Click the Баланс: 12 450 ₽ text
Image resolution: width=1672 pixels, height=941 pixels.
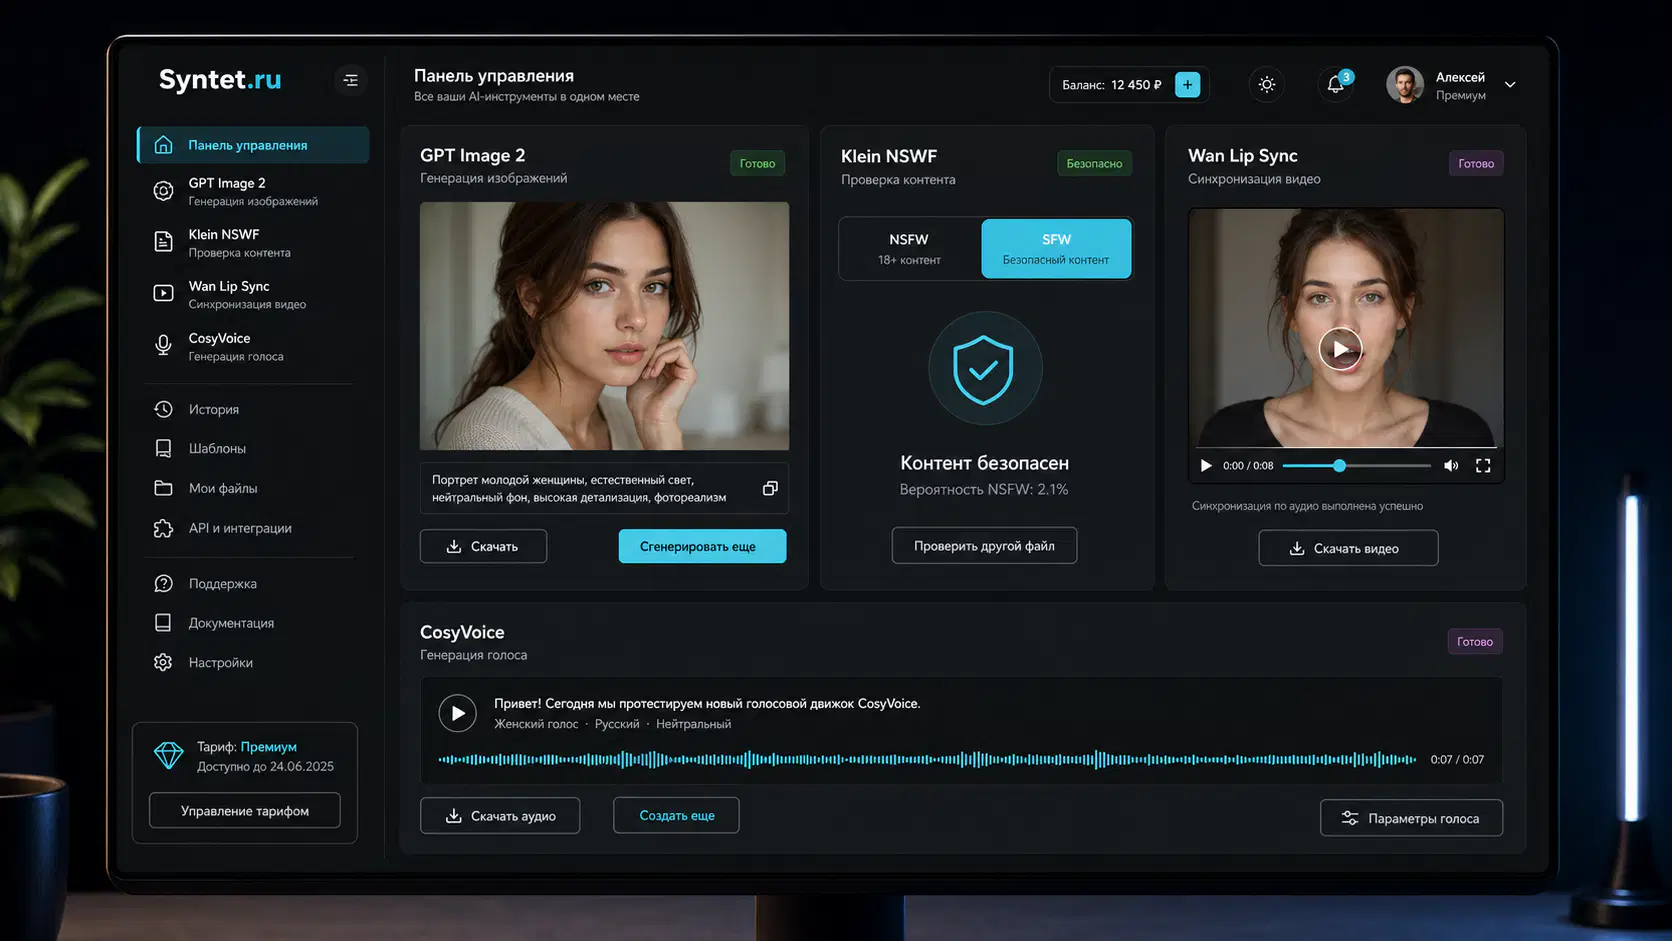pos(1111,85)
